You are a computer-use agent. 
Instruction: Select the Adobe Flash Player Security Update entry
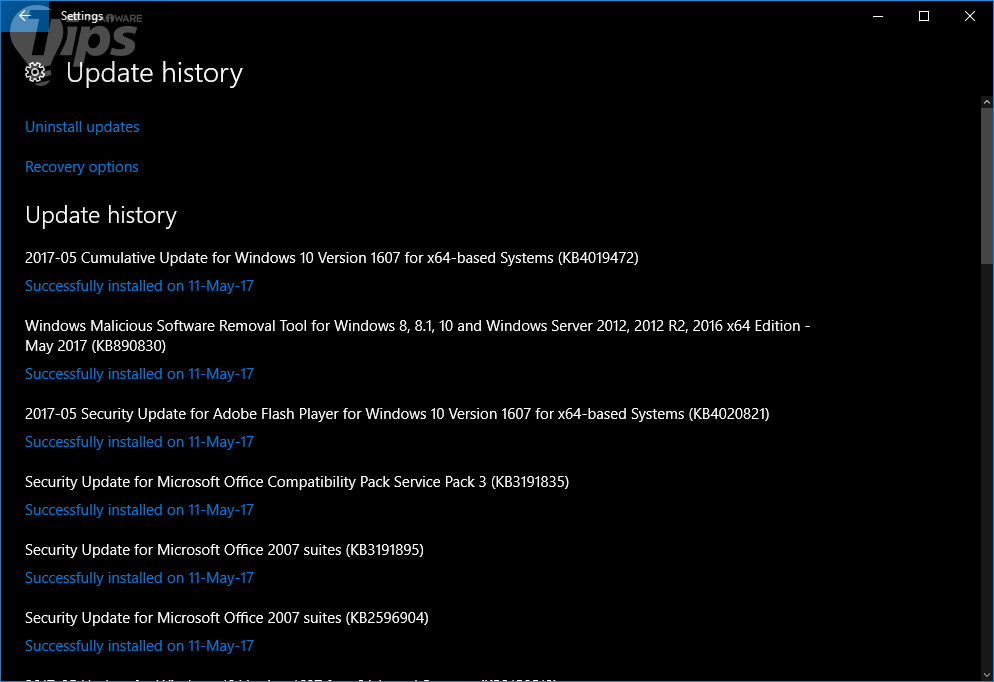396,414
